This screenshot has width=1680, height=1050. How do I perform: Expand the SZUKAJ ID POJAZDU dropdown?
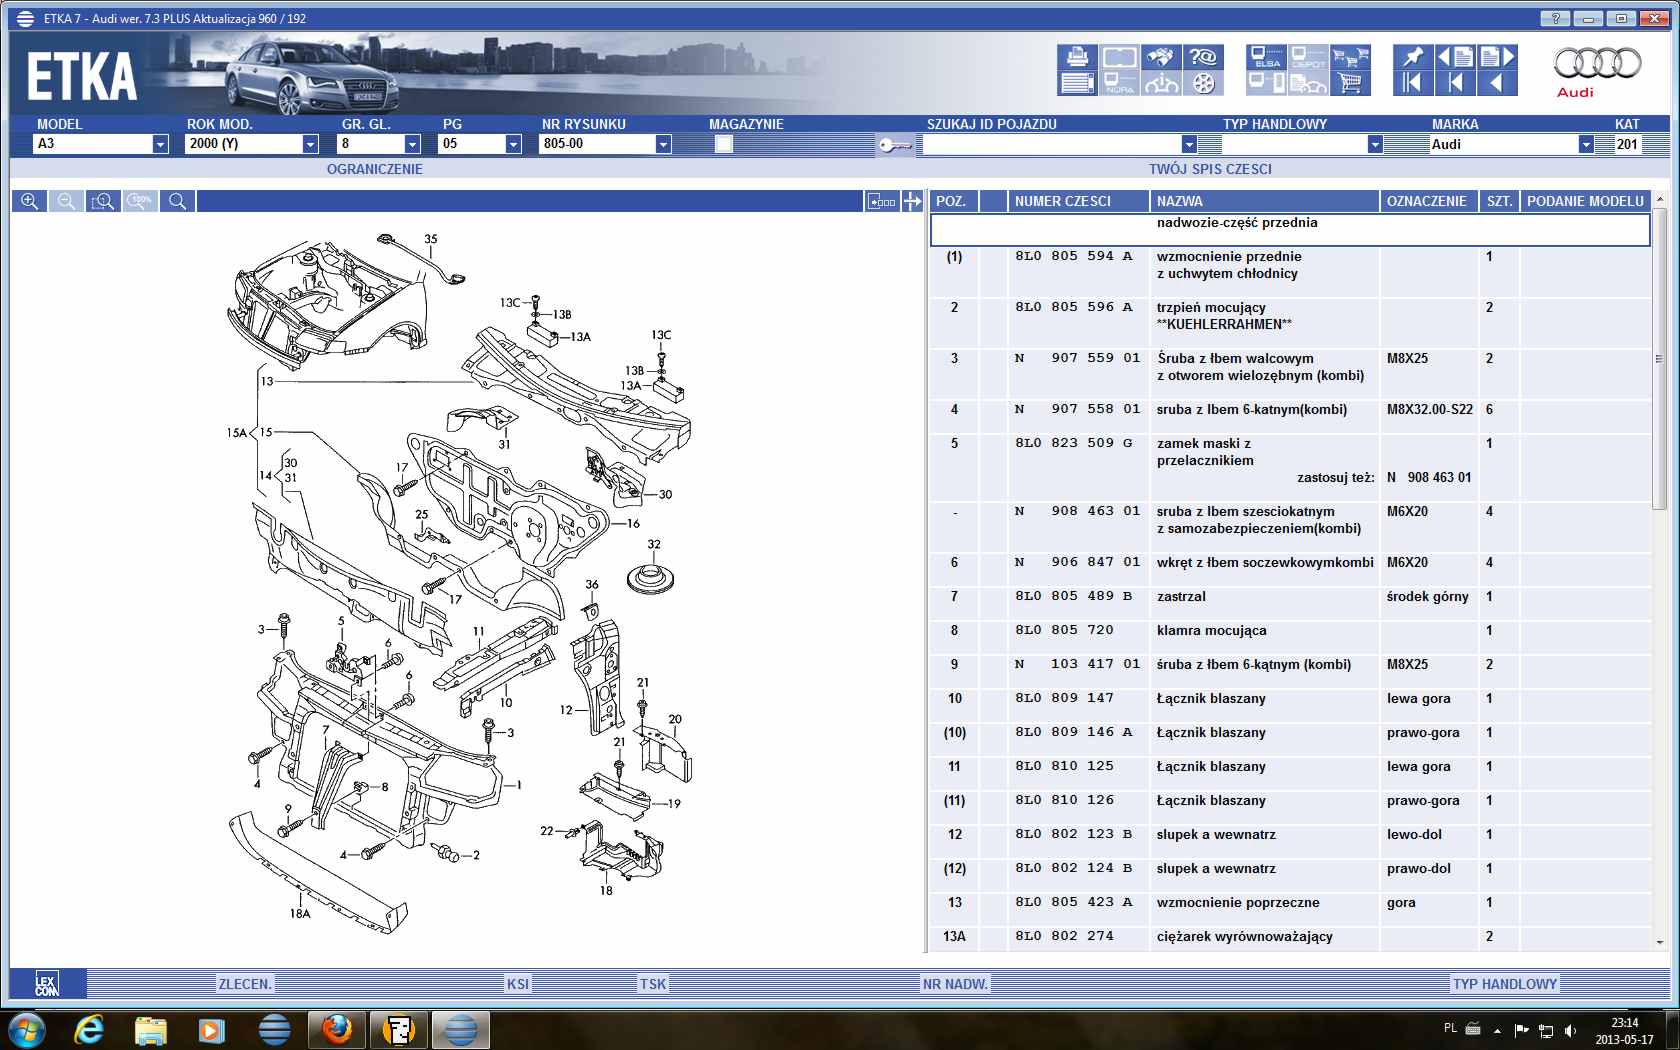[1189, 144]
